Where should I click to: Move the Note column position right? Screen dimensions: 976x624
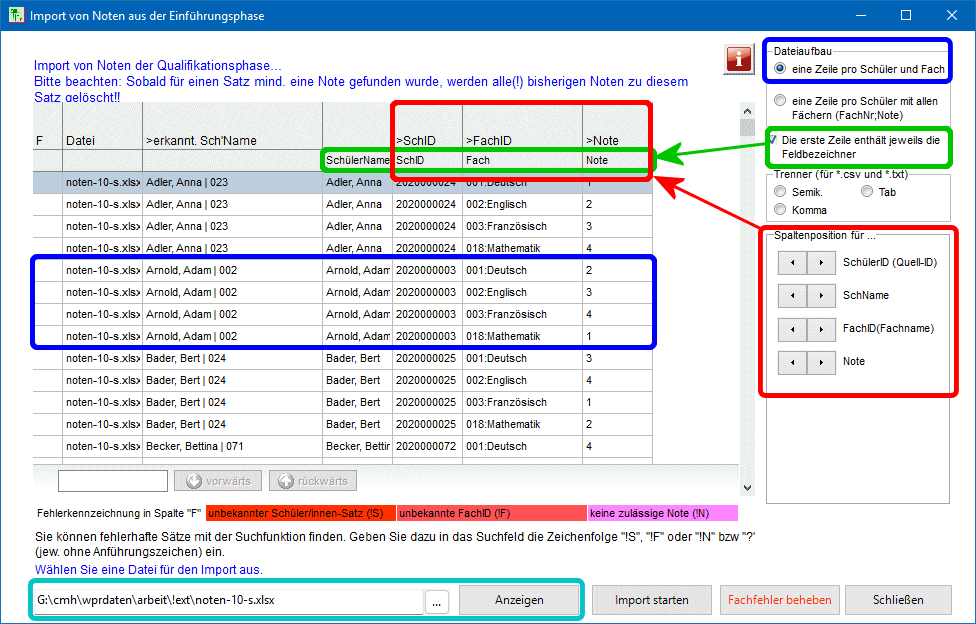821,362
